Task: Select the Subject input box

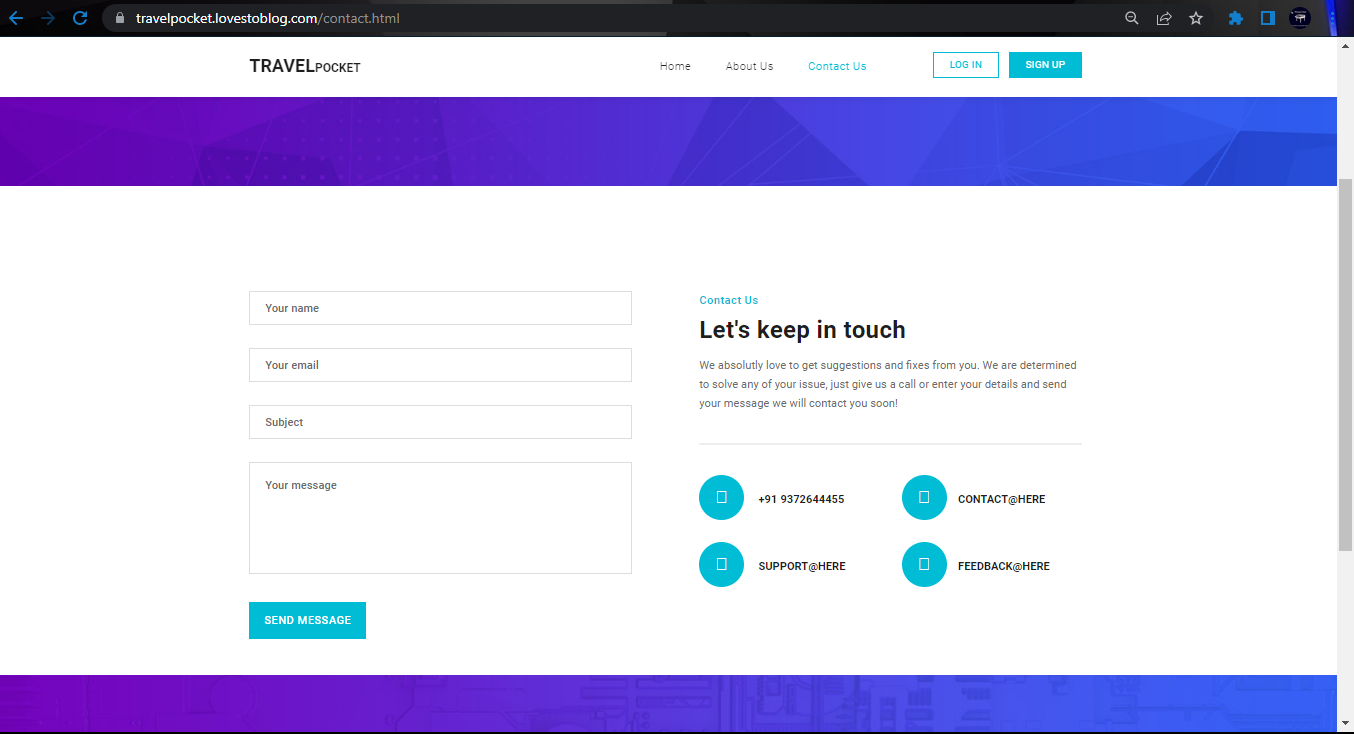Action: pos(440,422)
